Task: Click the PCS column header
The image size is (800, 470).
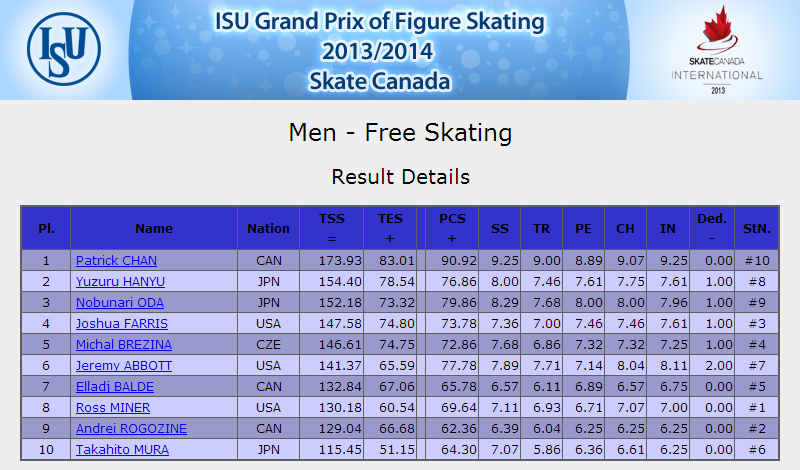Action: tap(452, 228)
